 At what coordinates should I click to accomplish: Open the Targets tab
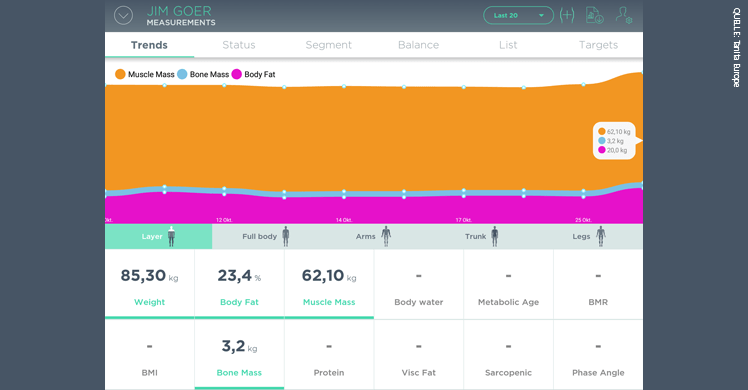pyautogui.click(x=598, y=45)
